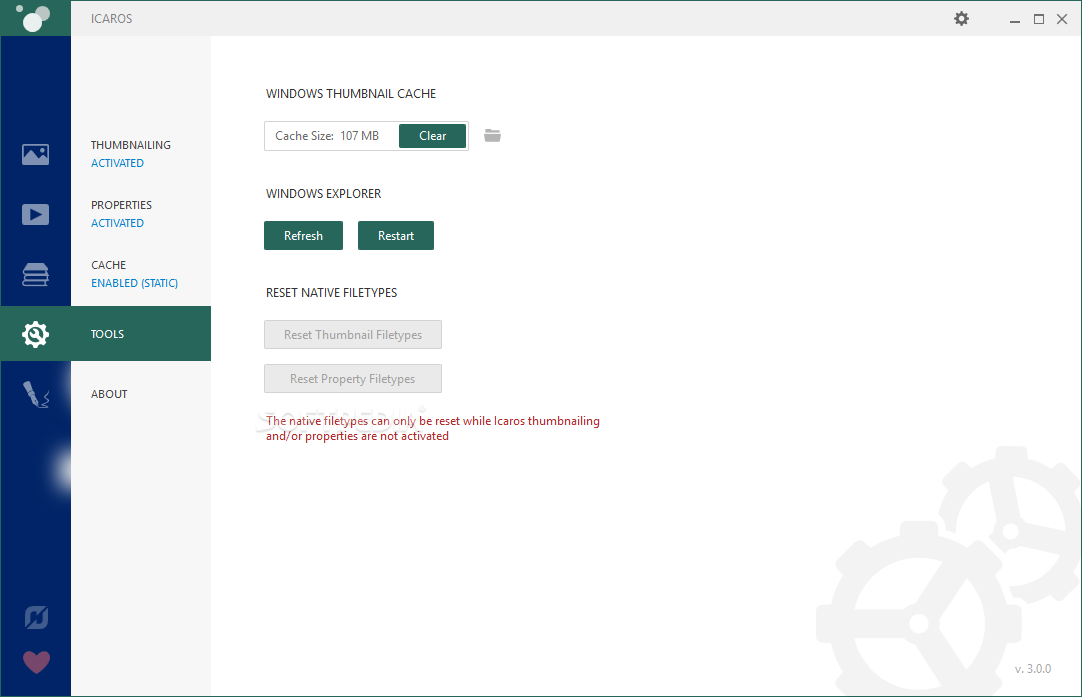The image size is (1082, 697).
Task: Click the red native filetypes warning text
Action: pos(433,429)
